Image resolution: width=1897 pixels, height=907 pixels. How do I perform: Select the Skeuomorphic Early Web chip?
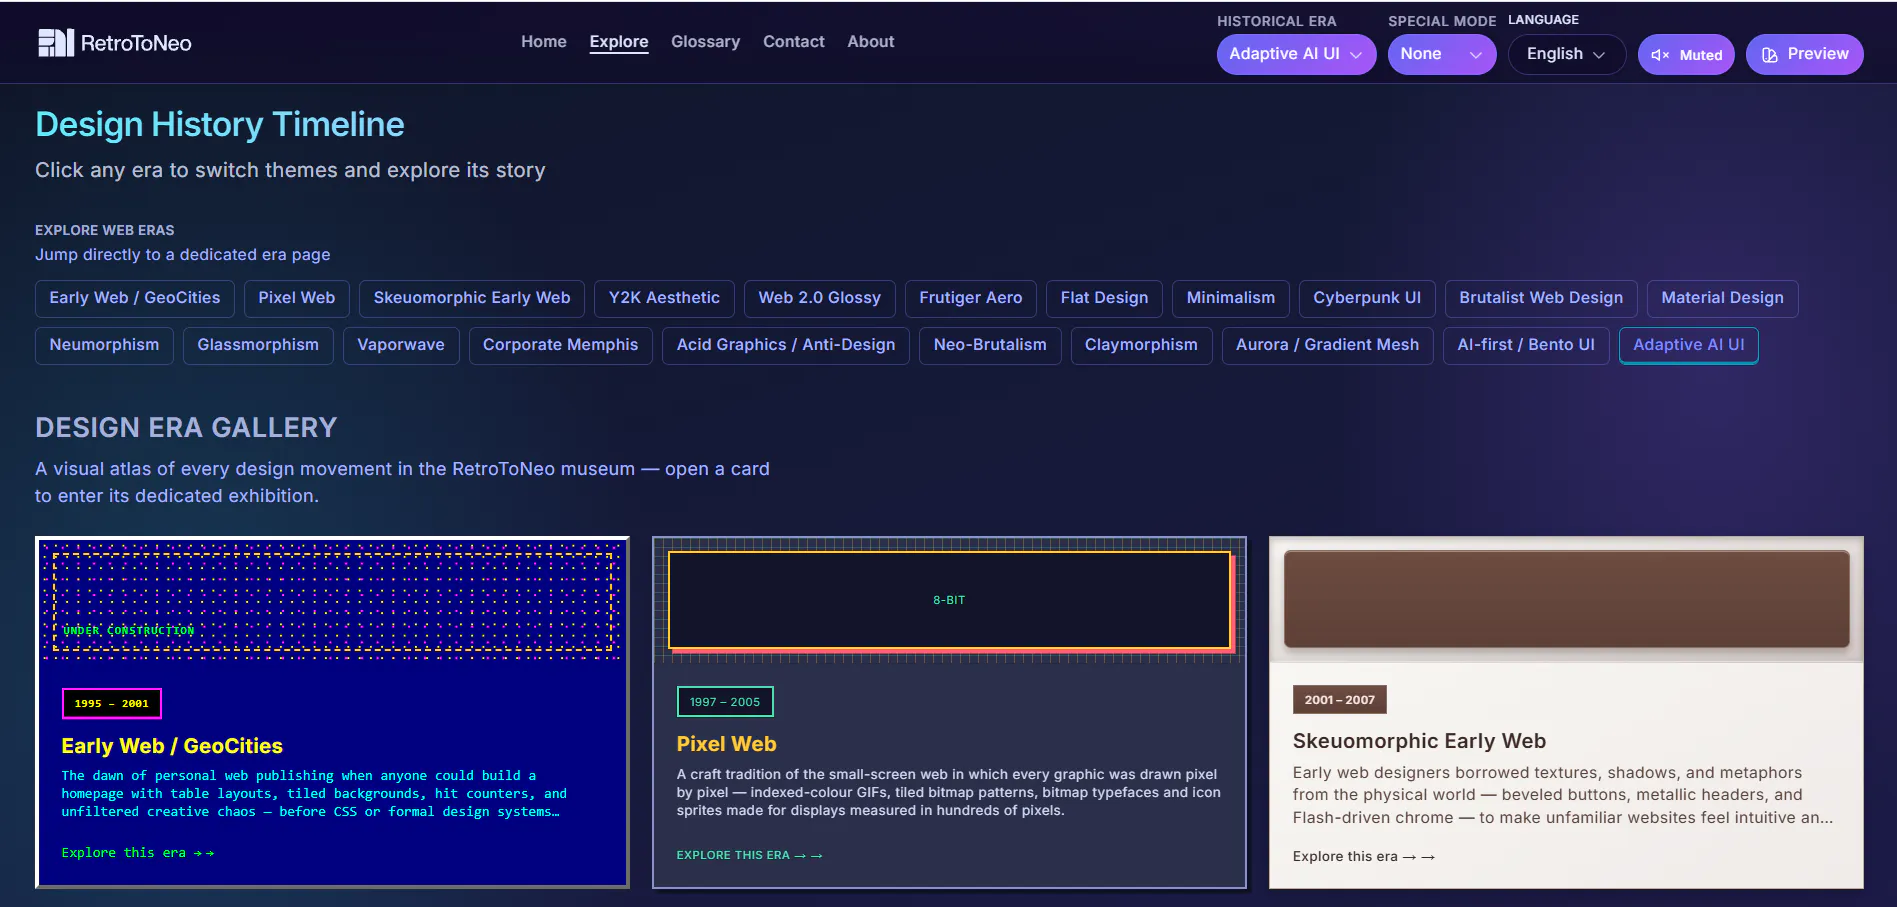tap(472, 298)
